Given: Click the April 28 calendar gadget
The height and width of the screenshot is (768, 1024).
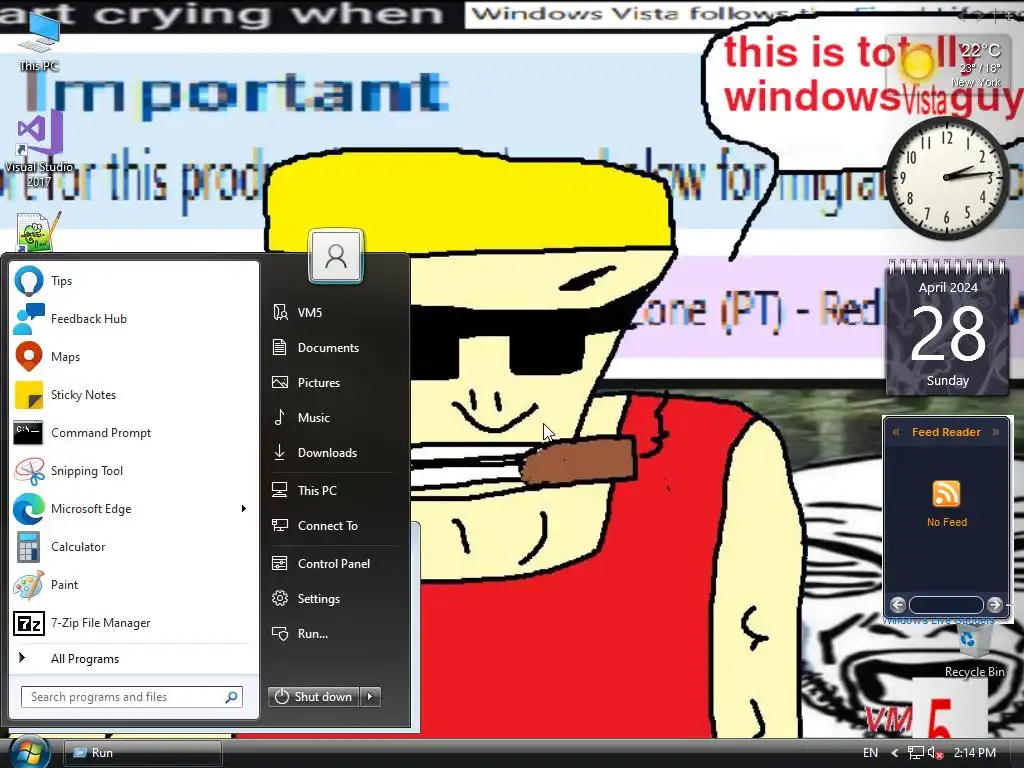Looking at the screenshot, I should (x=948, y=328).
